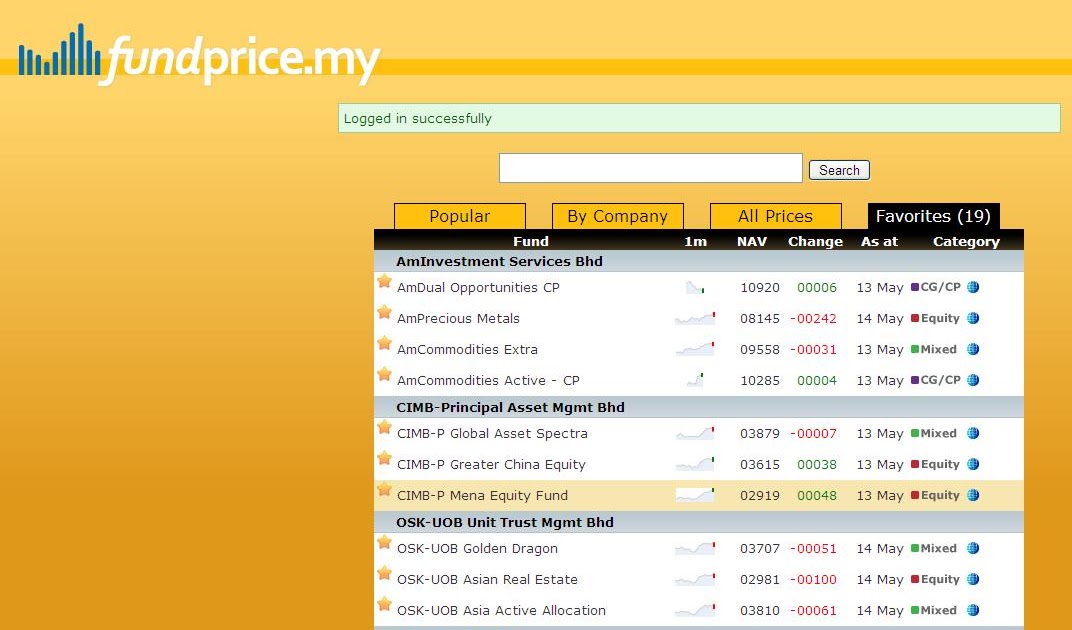Open 1m sparkline chart for AmPrecious Metals
Screen dimensions: 1072x630
[695, 318]
